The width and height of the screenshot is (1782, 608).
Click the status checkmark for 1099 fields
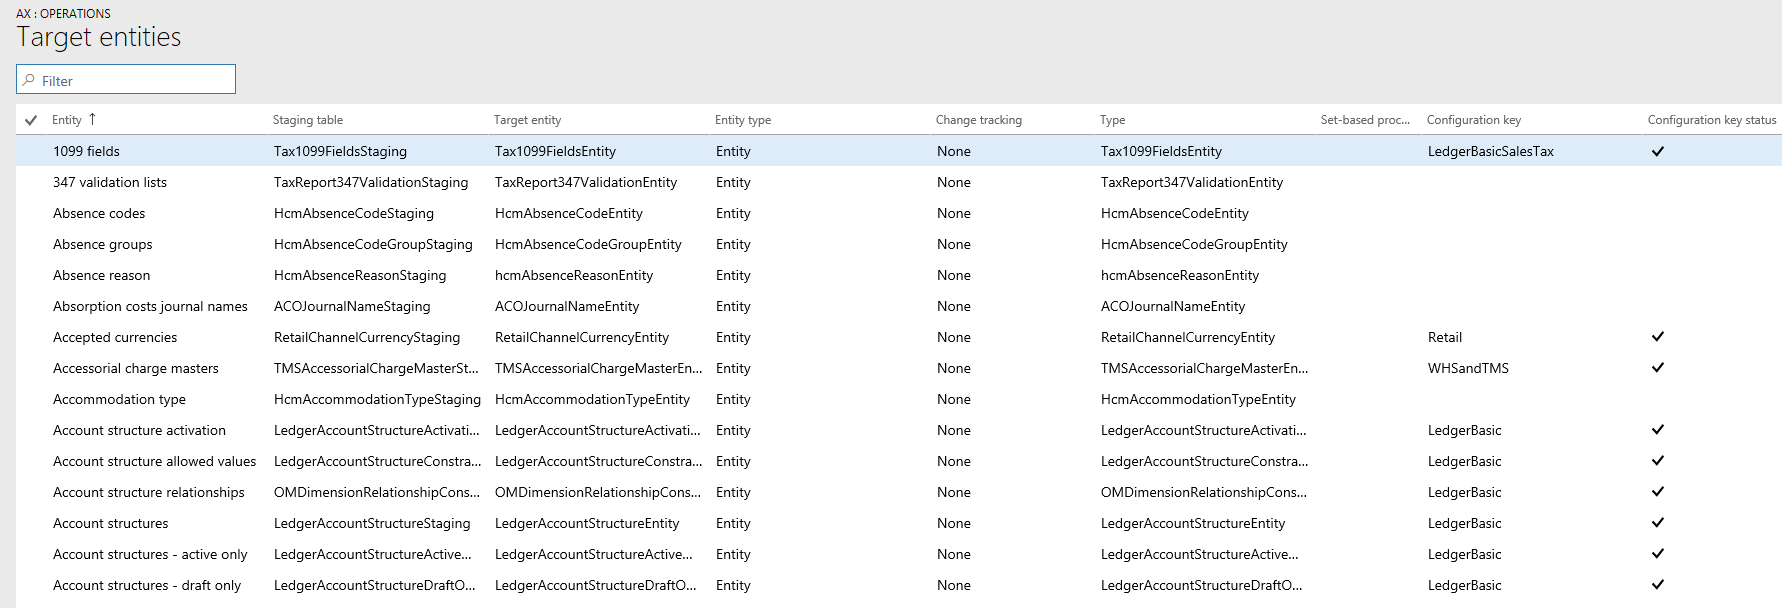tap(1658, 151)
